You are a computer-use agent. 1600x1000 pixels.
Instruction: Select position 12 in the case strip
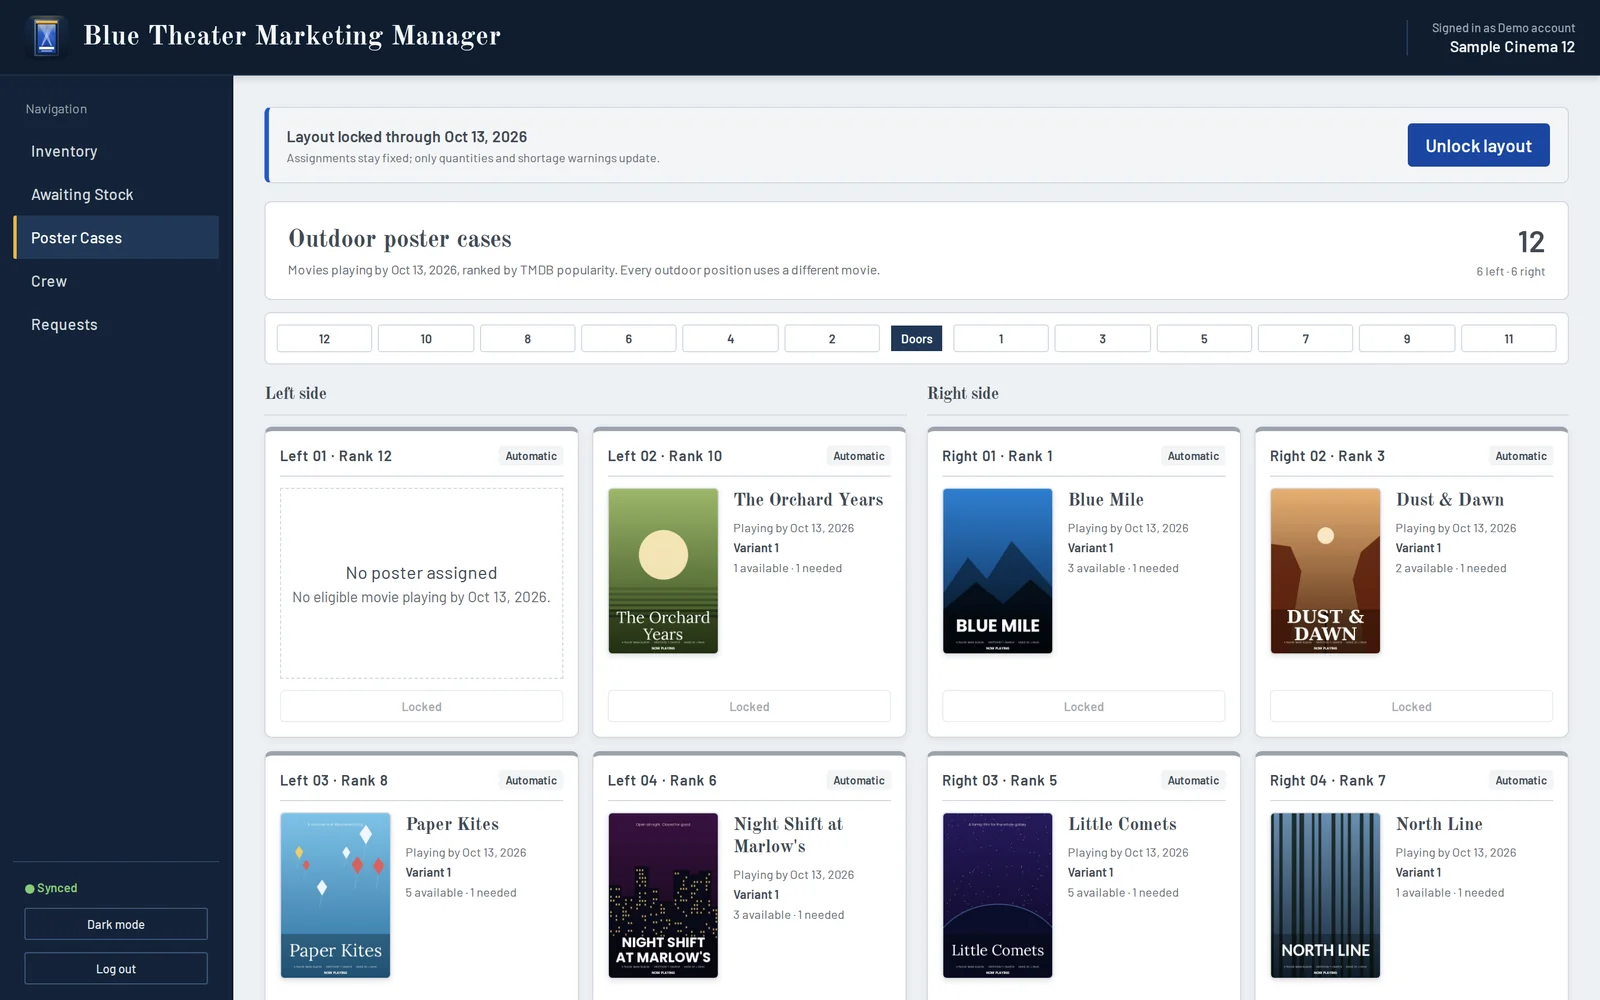[324, 339]
